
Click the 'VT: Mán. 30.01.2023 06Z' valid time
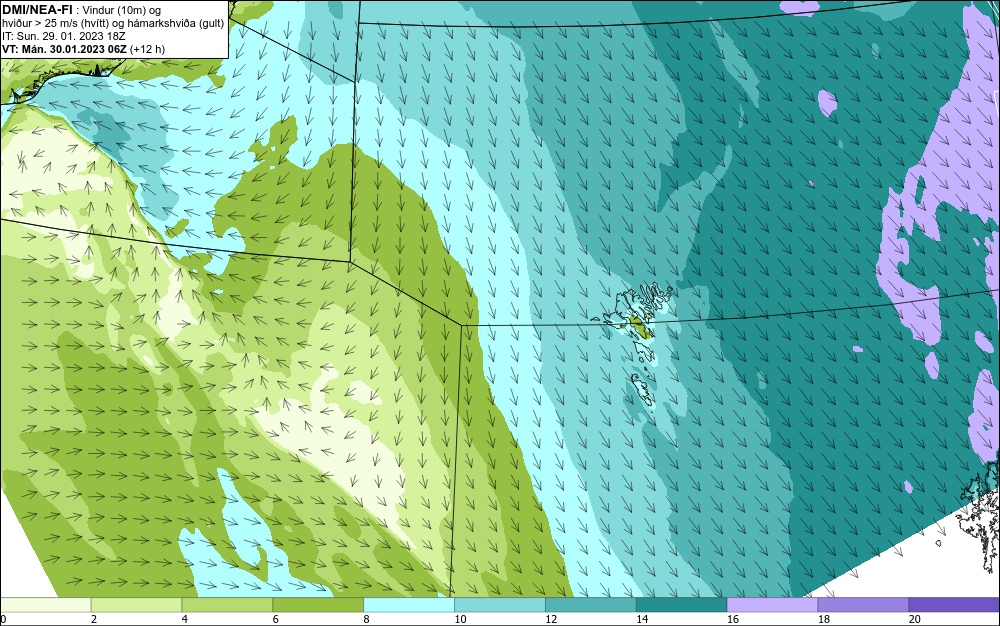64,49
